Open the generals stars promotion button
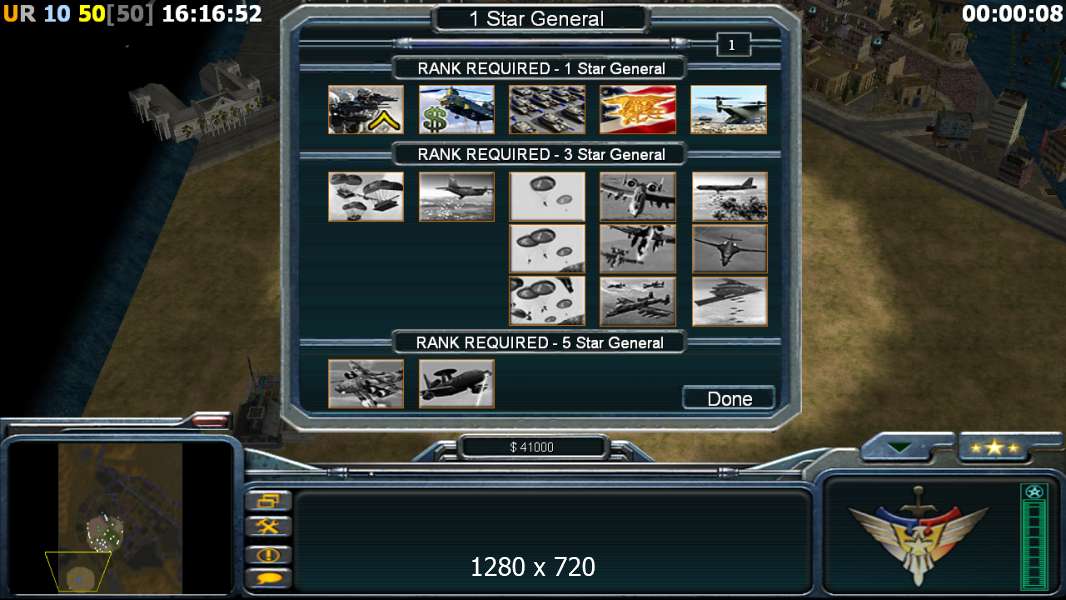This screenshot has width=1066, height=600. pos(994,447)
